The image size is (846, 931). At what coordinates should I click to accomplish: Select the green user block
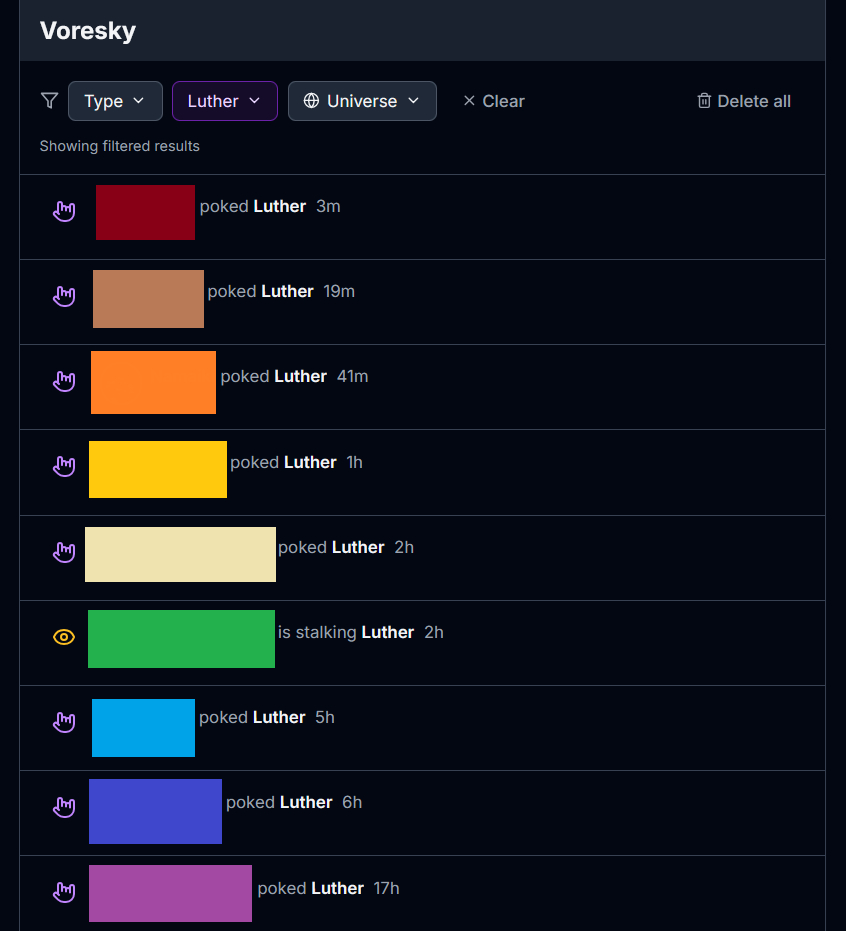(181, 639)
